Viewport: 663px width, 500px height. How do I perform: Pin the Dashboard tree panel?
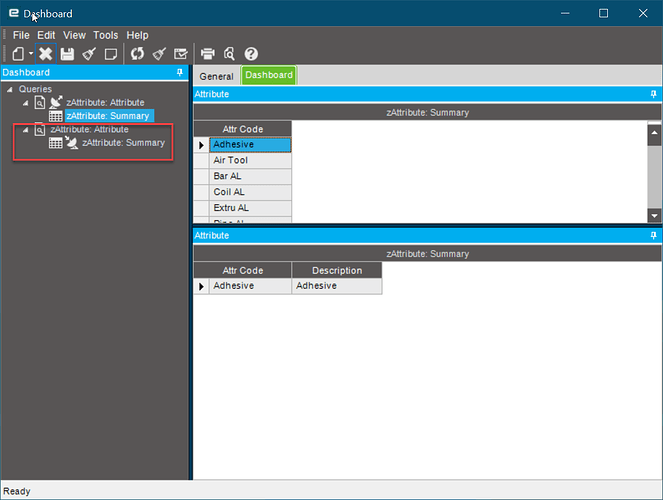180,72
